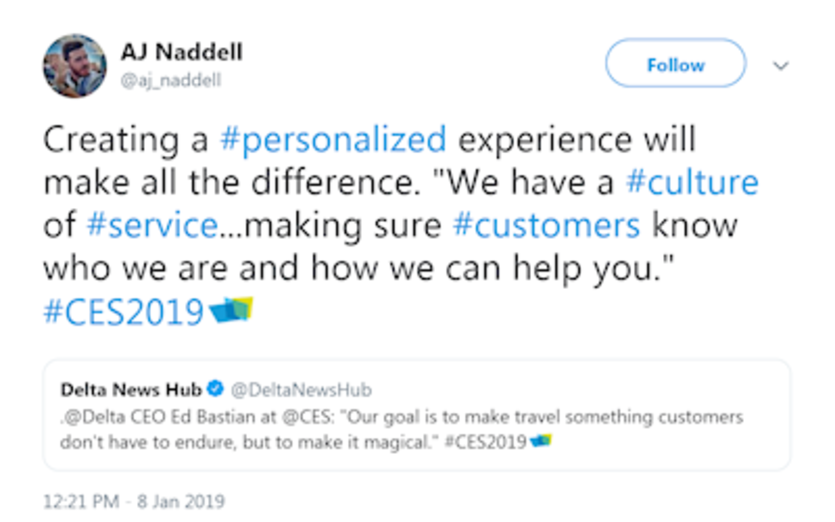Click the CES emoji in quoted tweet
Screen dimensions: 835x522
click(x=541, y=440)
